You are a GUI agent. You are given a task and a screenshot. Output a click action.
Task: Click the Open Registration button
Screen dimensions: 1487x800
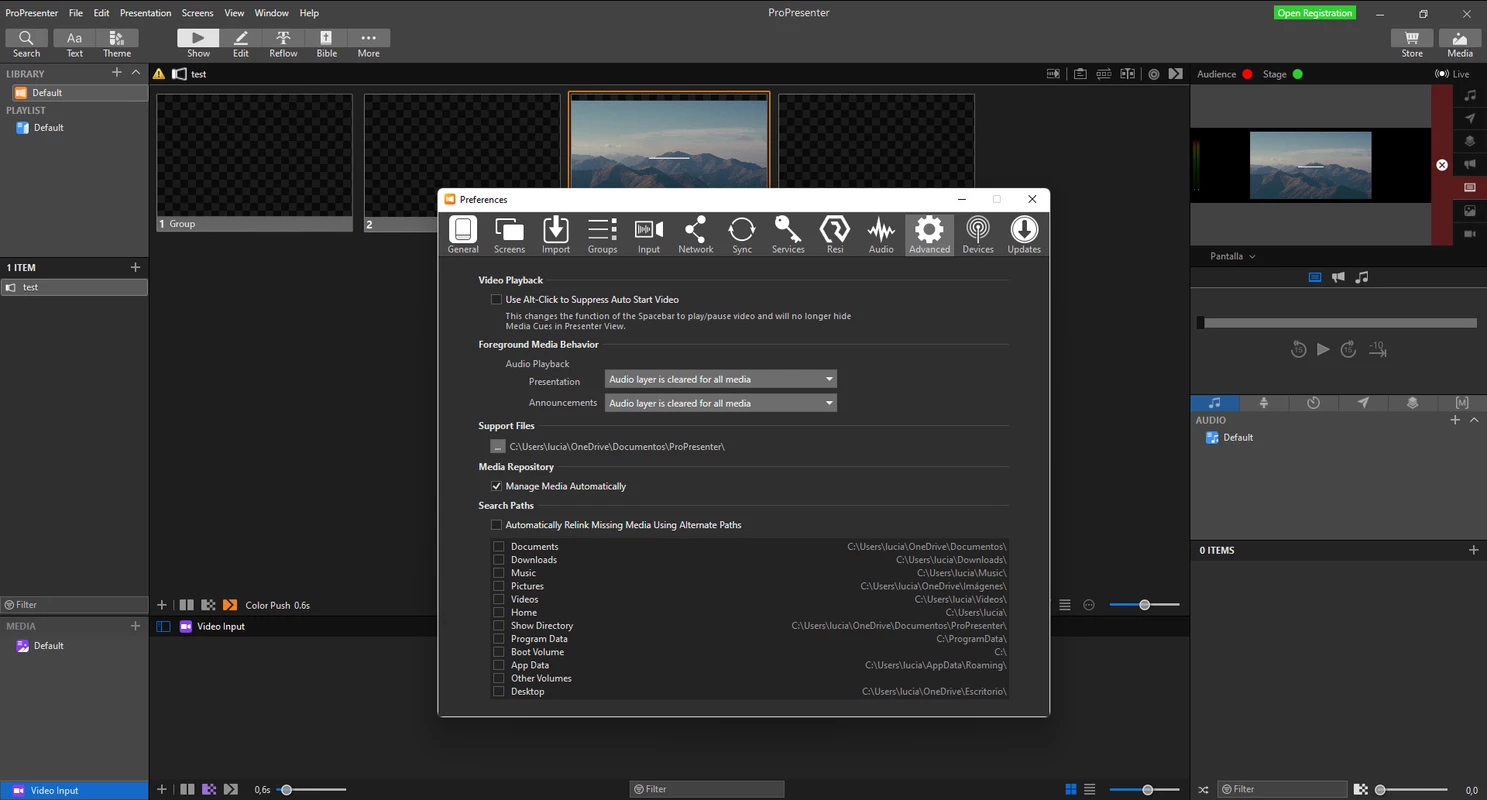[1315, 13]
